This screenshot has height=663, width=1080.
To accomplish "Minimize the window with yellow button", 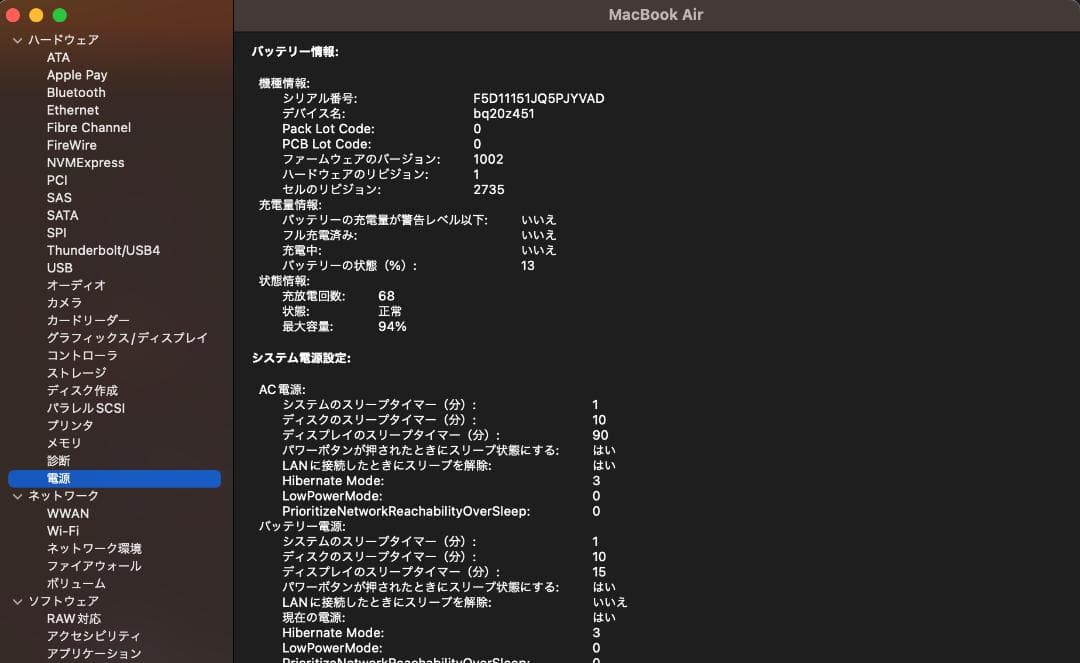I will coord(37,15).
